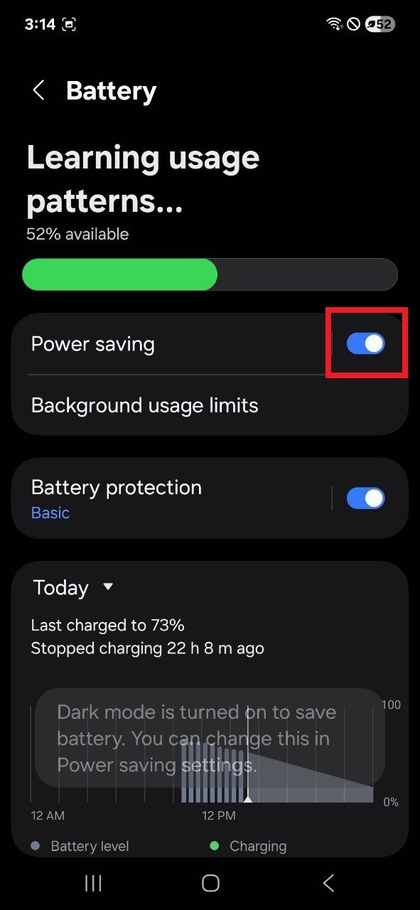Tap the Basic protection mode link

(50, 513)
